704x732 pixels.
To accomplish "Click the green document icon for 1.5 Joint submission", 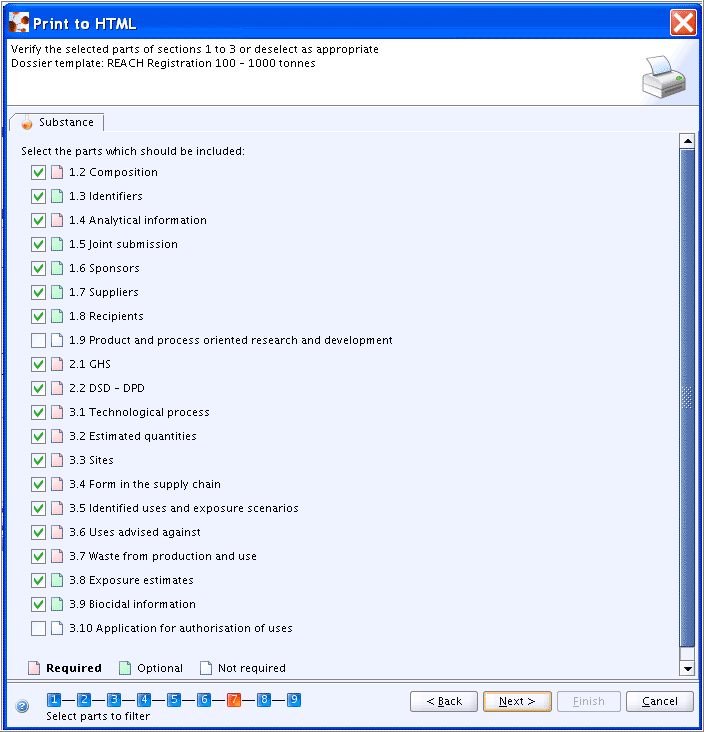I will coord(57,244).
